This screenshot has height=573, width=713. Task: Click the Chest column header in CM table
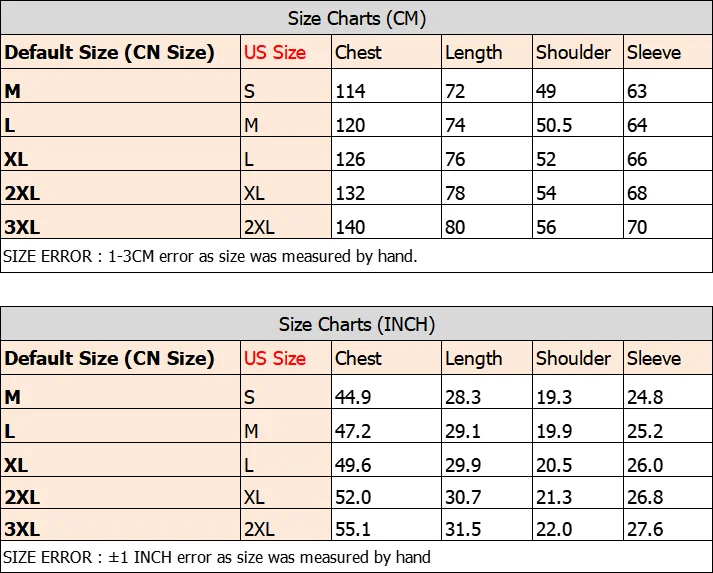click(358, 52)
